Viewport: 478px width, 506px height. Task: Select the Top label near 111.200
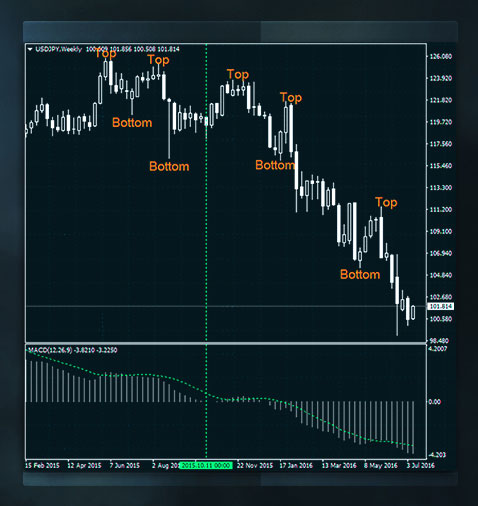386,203
